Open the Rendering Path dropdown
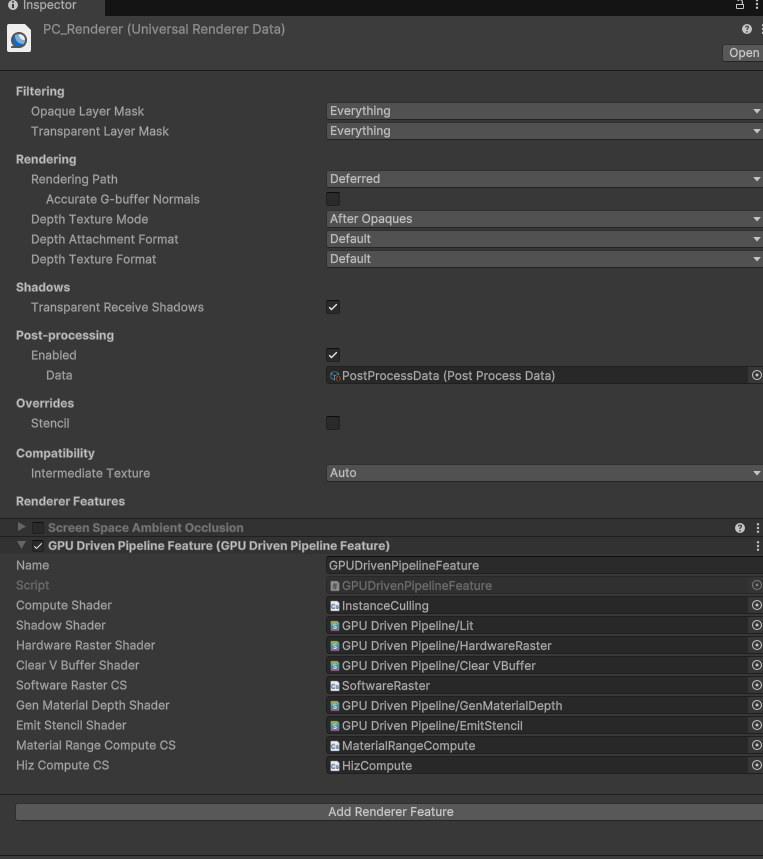 pyautogui.click(x=544, y=179)
